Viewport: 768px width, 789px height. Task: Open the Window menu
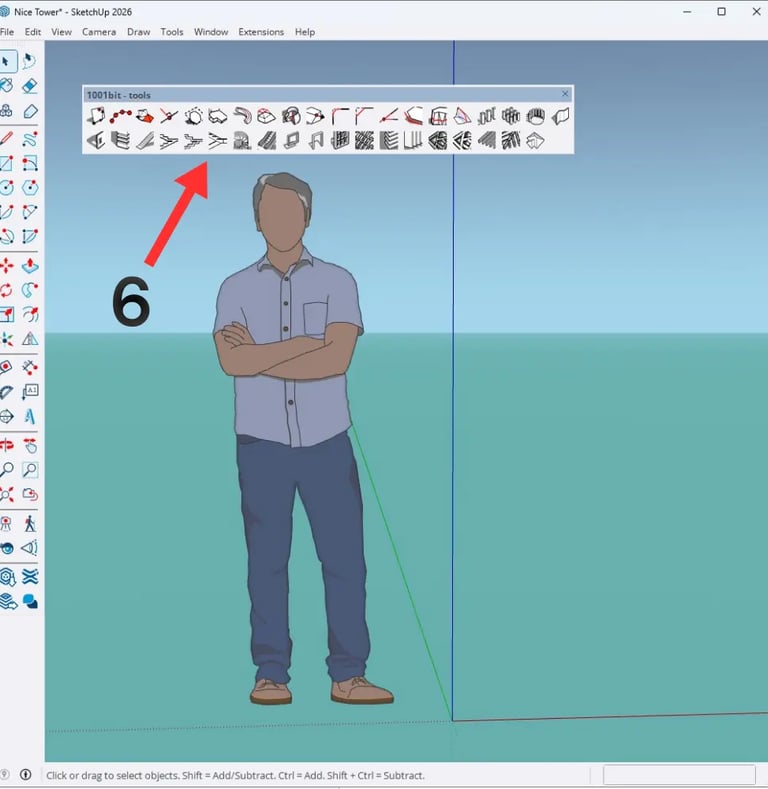(x=211, y=32)
